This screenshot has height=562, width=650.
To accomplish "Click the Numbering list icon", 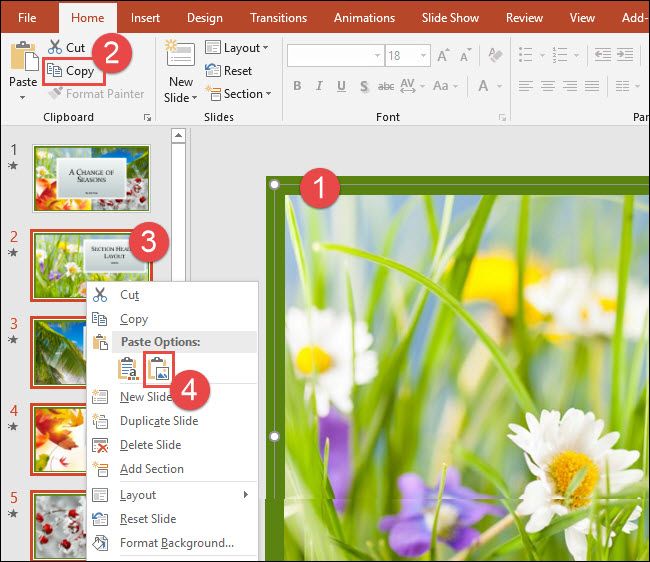I will pyautogui.click(x=560, y=55).
